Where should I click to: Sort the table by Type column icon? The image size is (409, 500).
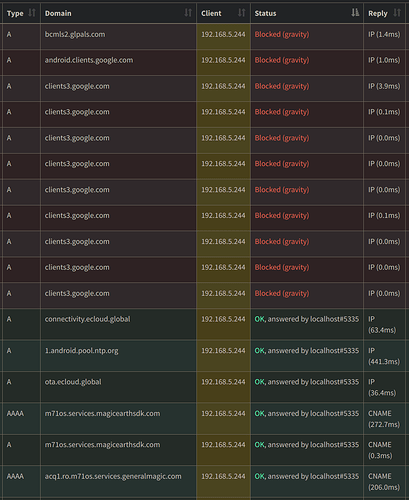coord(32,13)
